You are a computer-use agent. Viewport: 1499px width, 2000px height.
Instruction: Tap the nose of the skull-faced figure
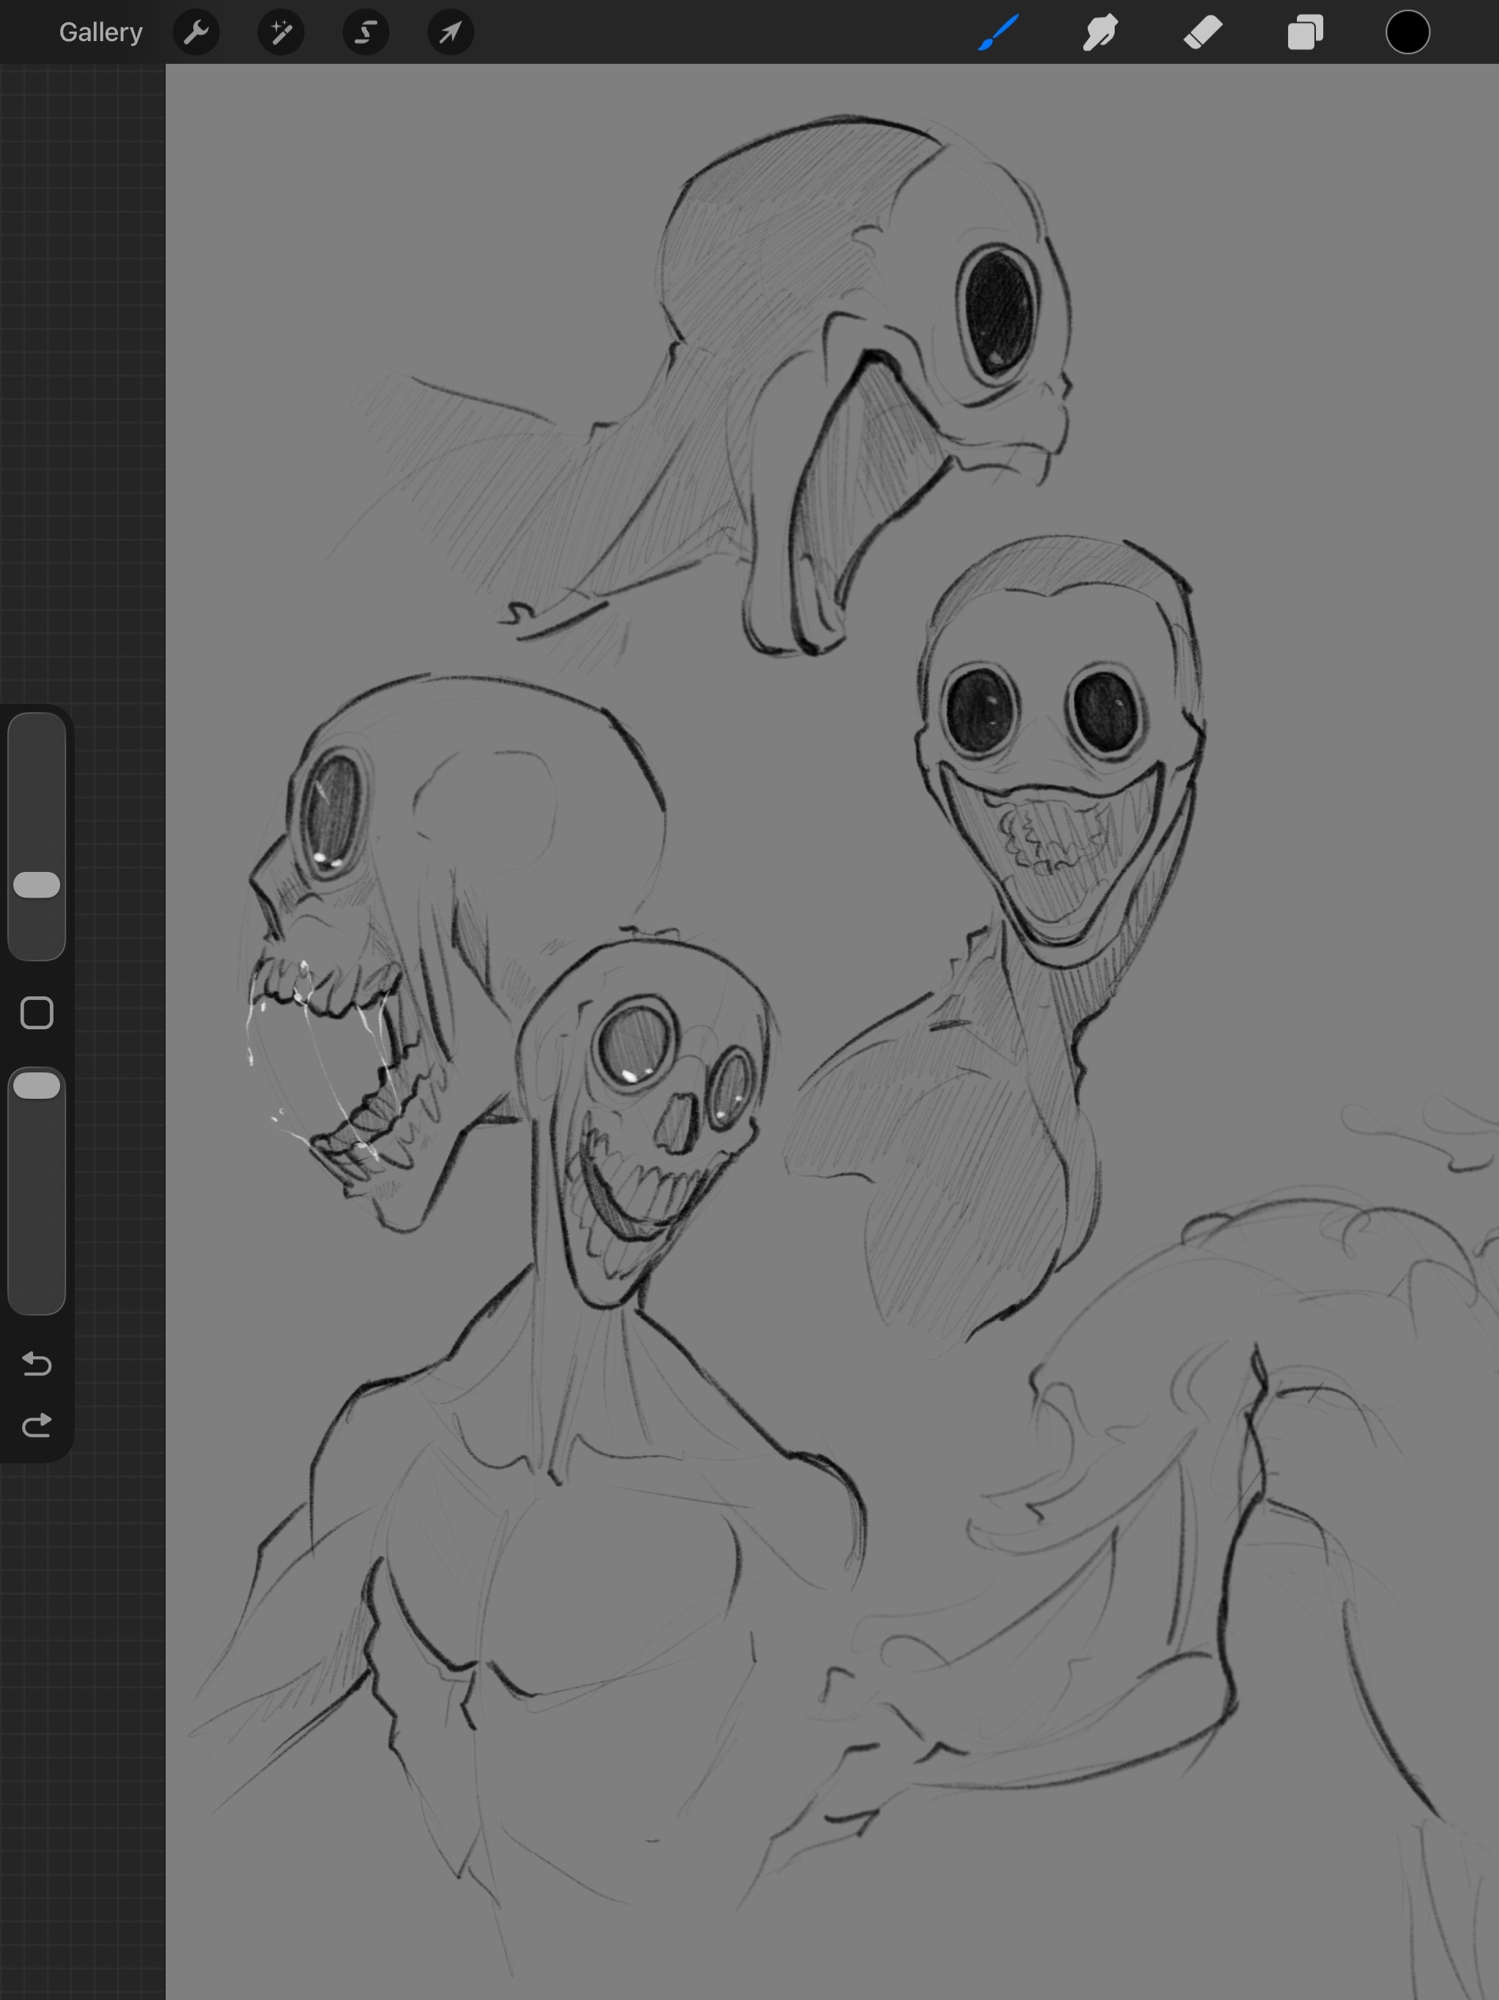[x=679, y=1122]
